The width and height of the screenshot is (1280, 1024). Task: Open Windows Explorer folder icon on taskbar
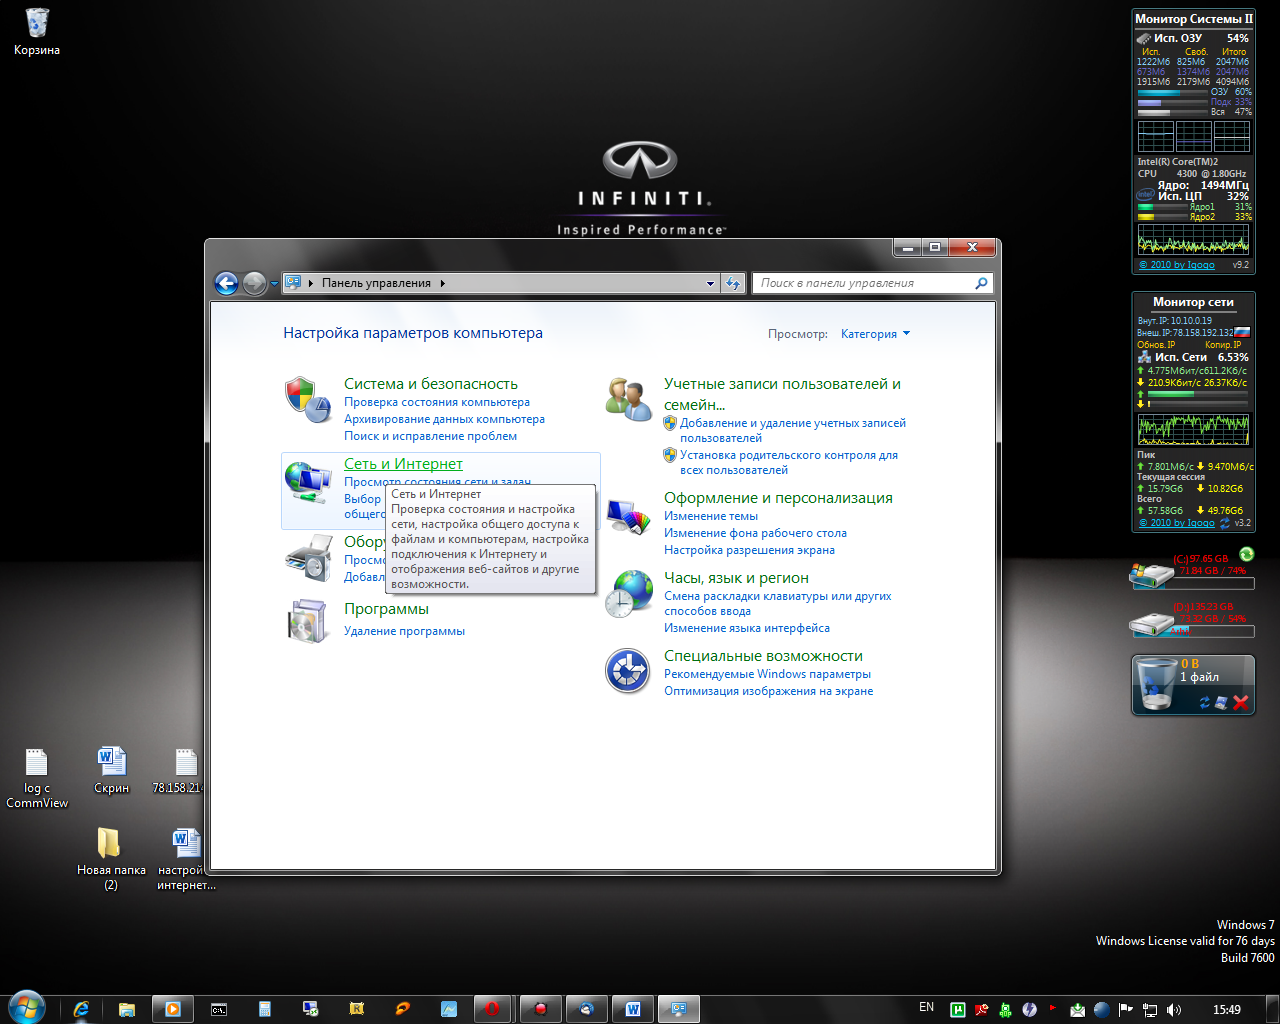127,1009
